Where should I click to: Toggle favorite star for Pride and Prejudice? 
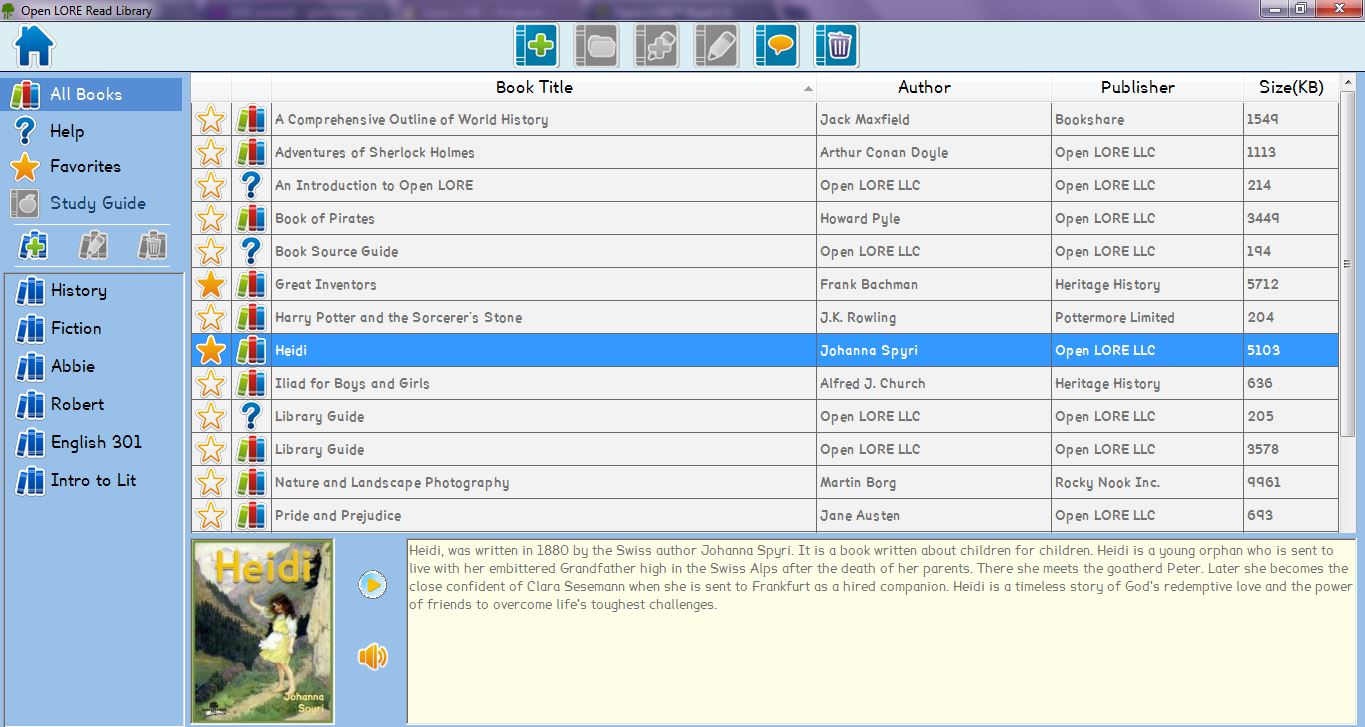211,515
